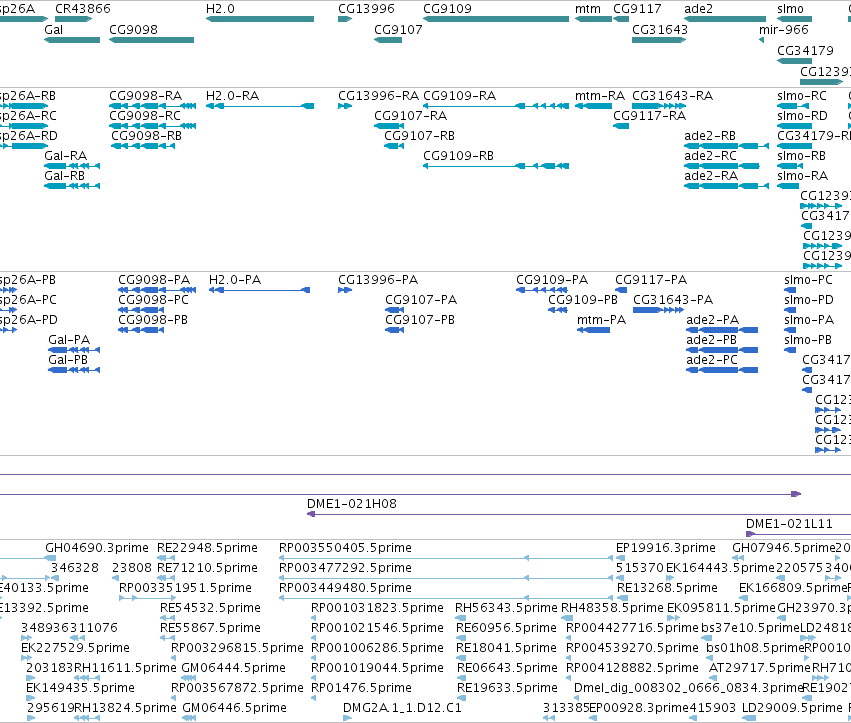The width and height of the screenshot is (851, 723).
Task: Open the CG13996-RA transcript
Action: tap(345, 106)
